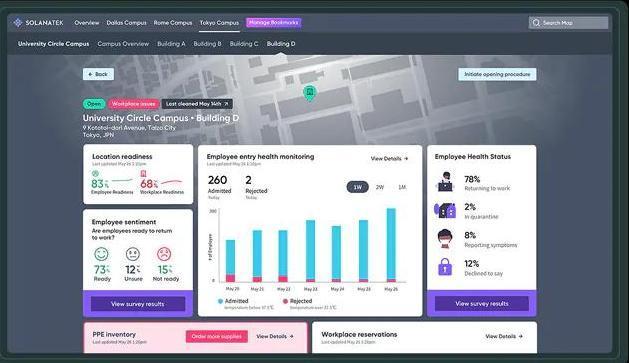Click the Reporting symptoms masked face icon
Viewport: 629px width, 363px height.
[x=445, y=239]
